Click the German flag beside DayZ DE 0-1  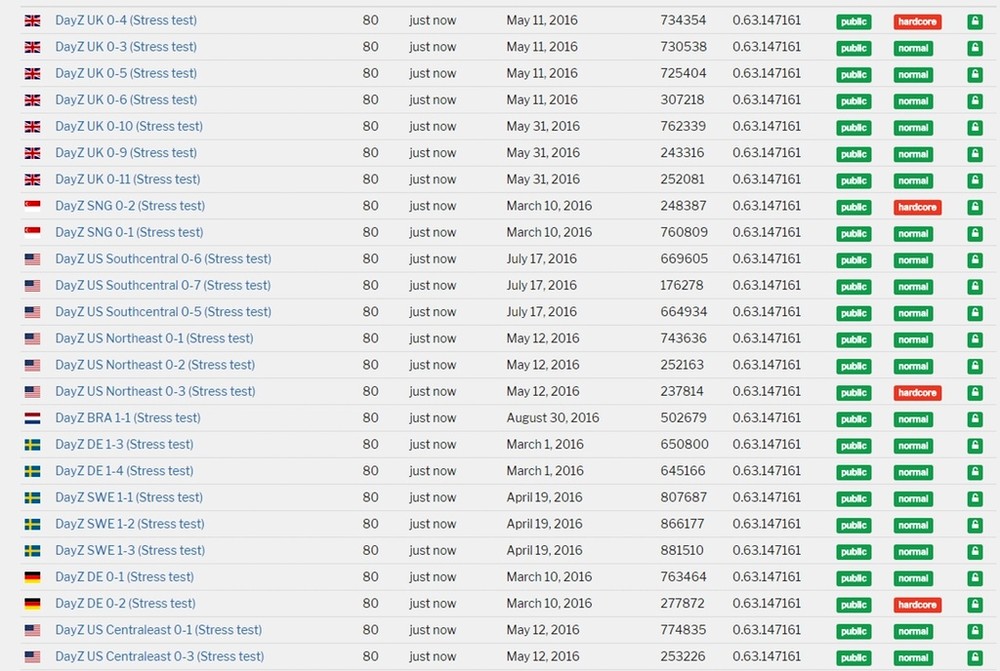tap(32, 577)
